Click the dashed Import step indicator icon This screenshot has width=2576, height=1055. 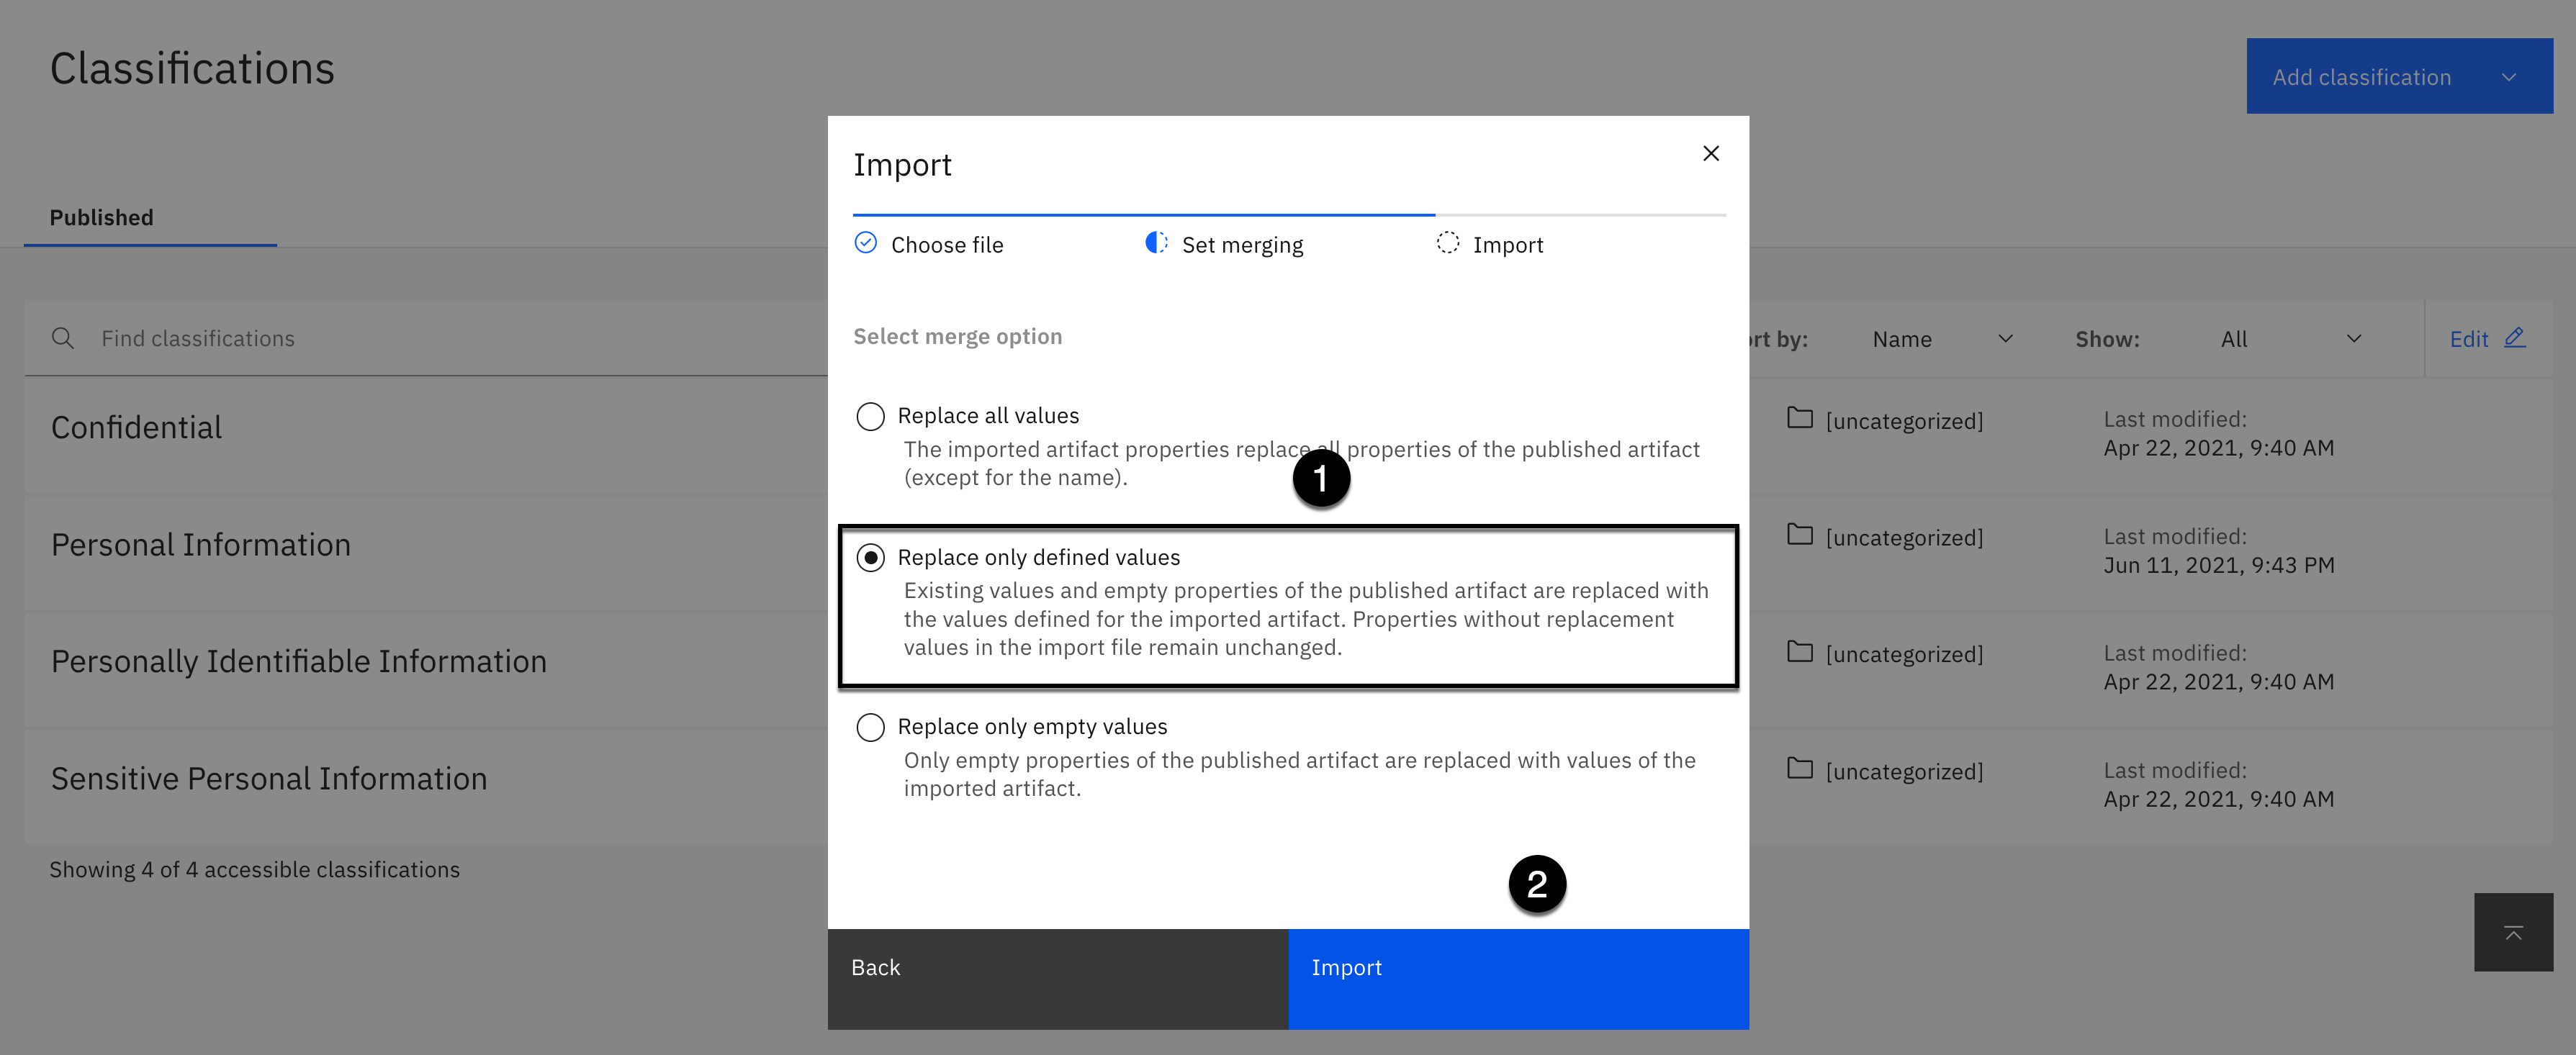tap(1447, 243)
